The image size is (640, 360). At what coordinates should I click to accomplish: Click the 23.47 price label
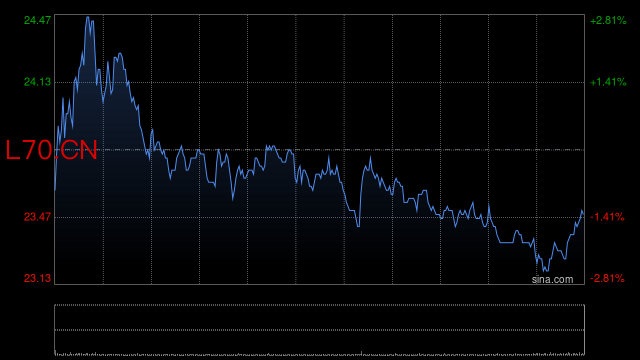click(x=38, y=217)
